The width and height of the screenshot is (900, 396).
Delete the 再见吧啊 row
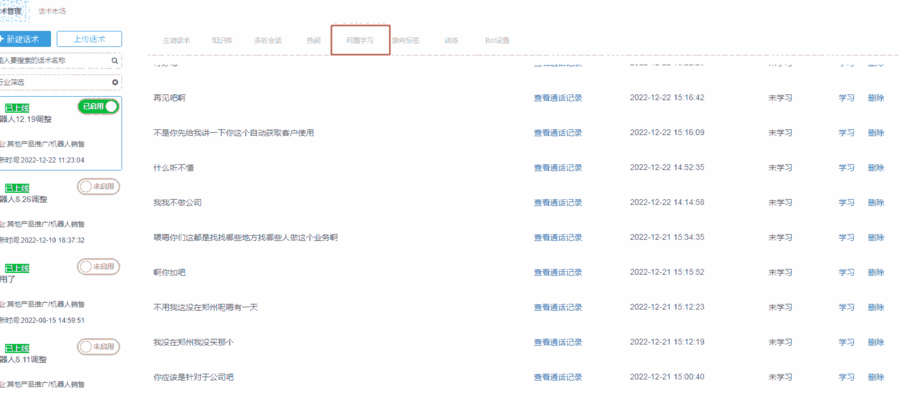876,98
